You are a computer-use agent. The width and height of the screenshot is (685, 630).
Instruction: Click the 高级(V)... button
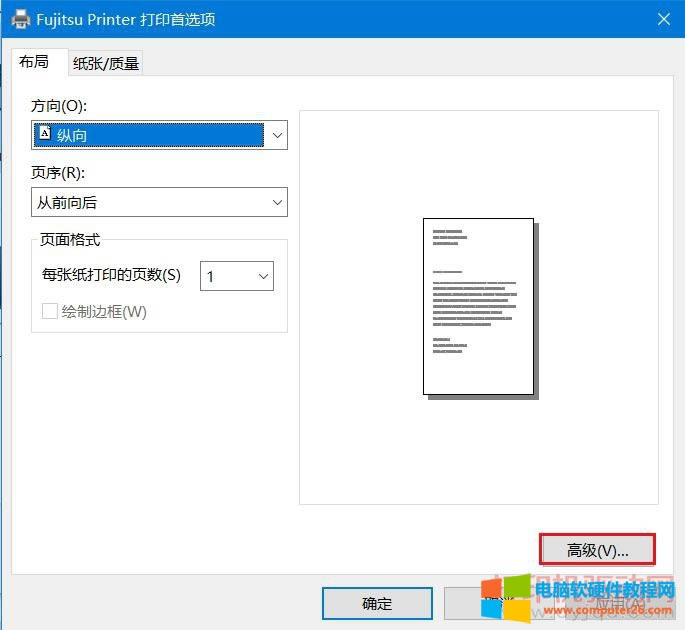(597, 550)
